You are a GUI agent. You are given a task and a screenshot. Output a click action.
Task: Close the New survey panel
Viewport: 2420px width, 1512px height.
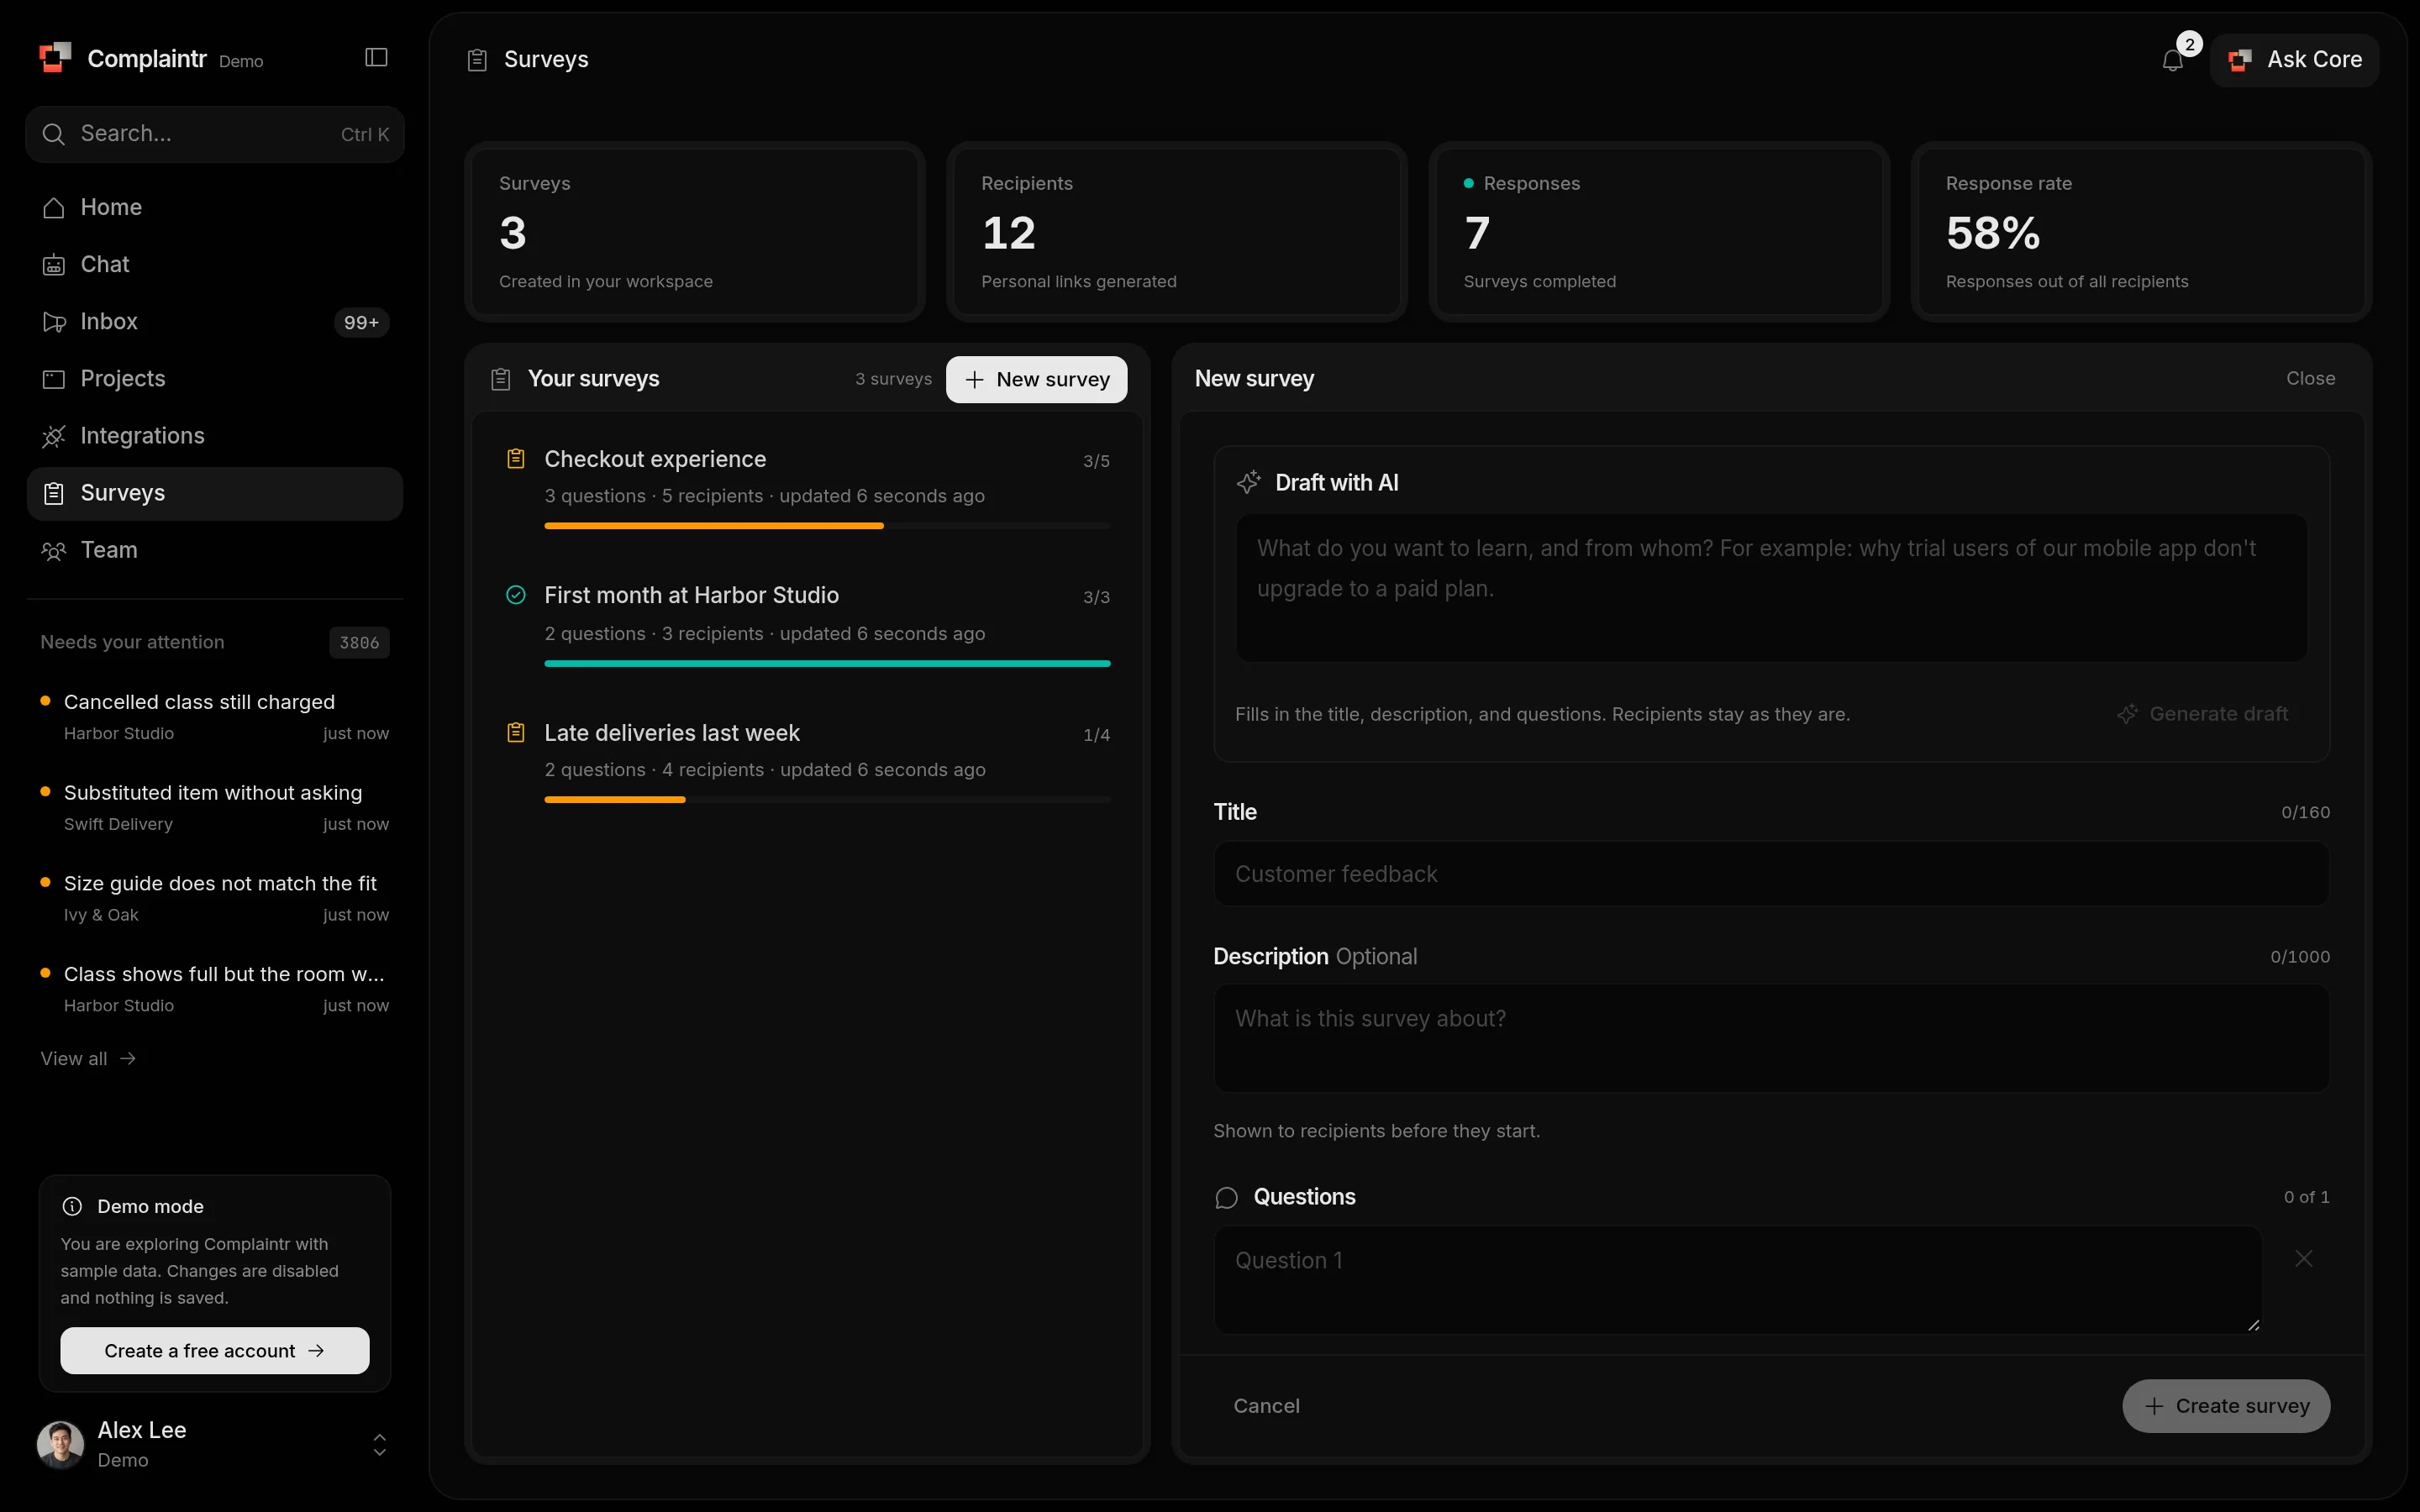point(2310,379)
